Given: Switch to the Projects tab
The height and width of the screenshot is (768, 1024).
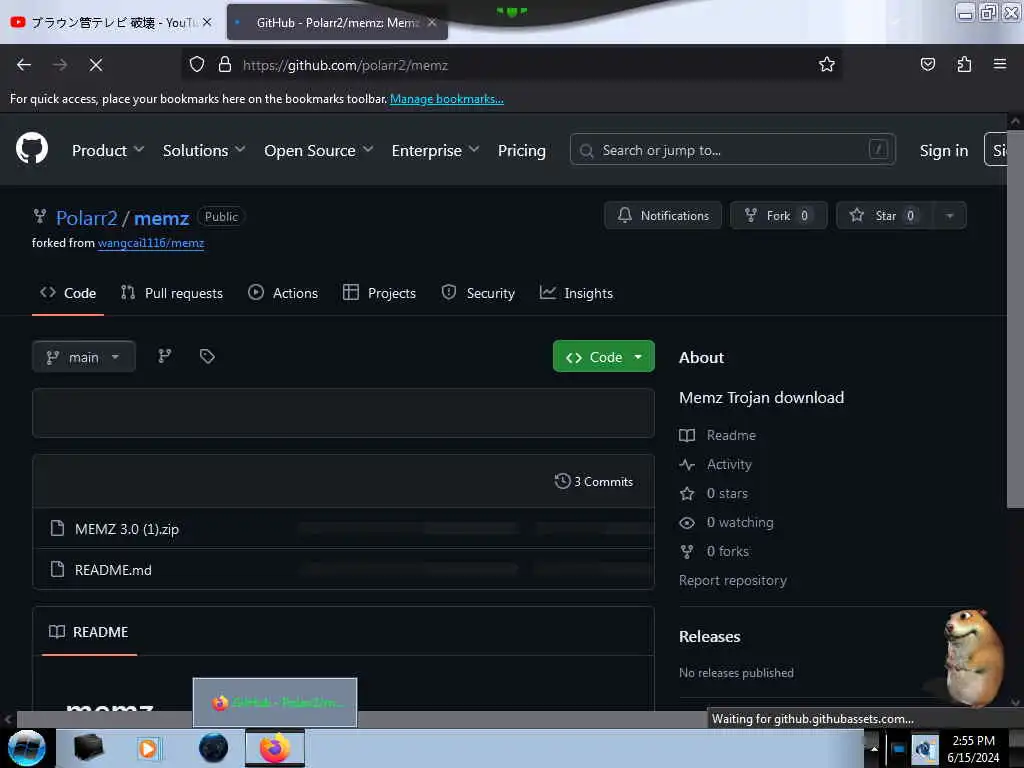Looking at the screenshot, I should pos(379,293).
